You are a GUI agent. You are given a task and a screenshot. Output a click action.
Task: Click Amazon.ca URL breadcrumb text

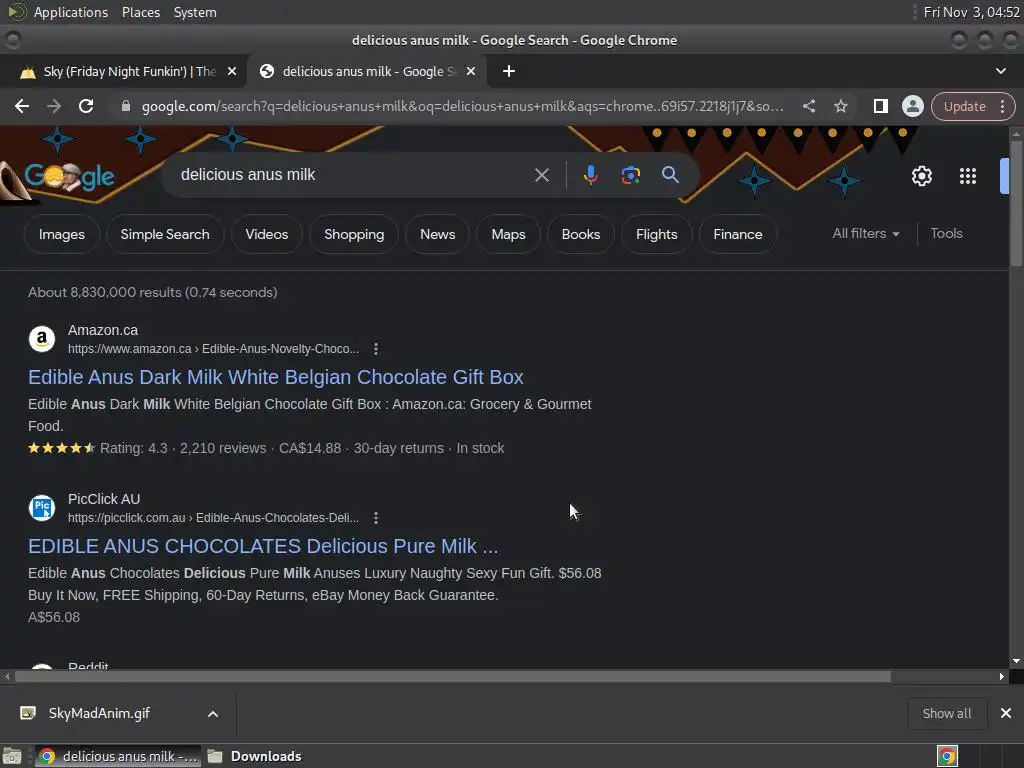(214, 349)
